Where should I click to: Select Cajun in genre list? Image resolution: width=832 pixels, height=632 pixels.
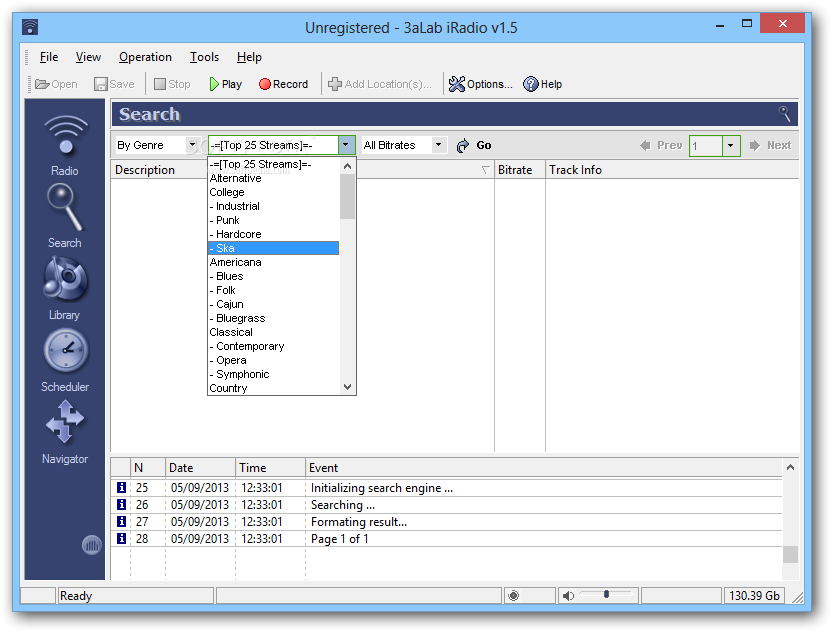pyautogui.click(x=273, y=304)
